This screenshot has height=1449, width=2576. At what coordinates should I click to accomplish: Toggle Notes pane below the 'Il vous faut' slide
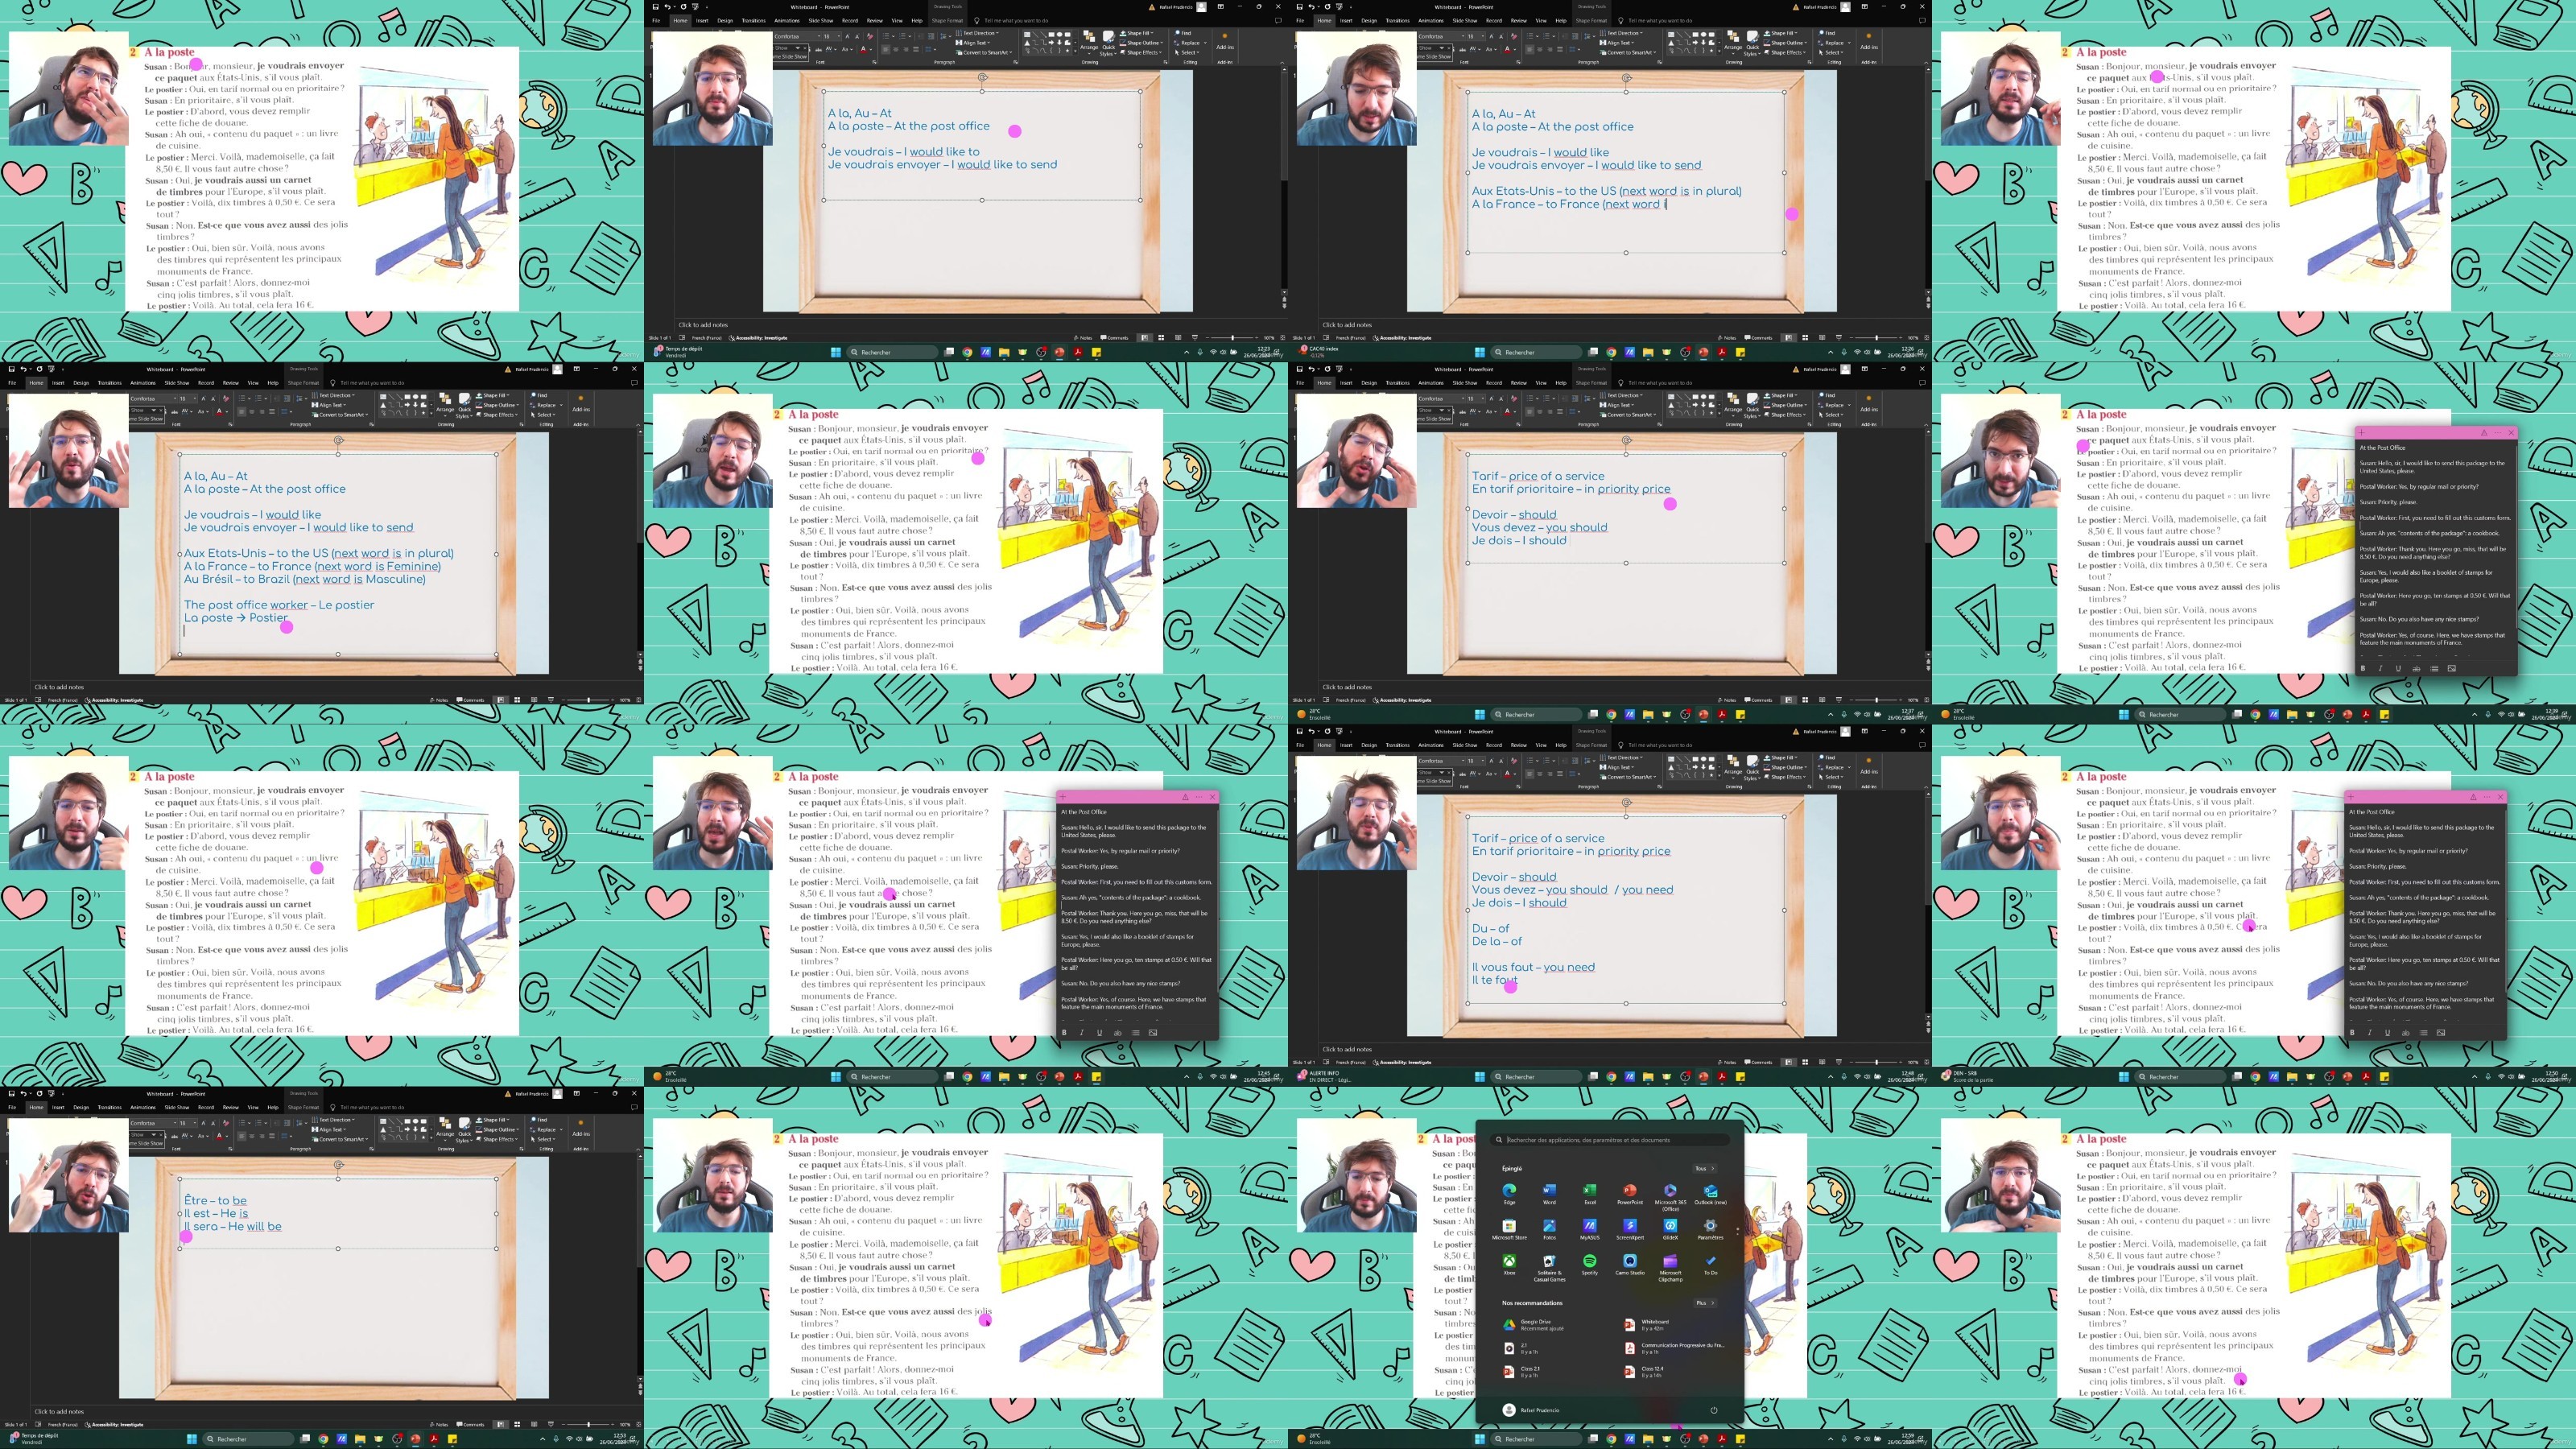tap(1727, 1062)
